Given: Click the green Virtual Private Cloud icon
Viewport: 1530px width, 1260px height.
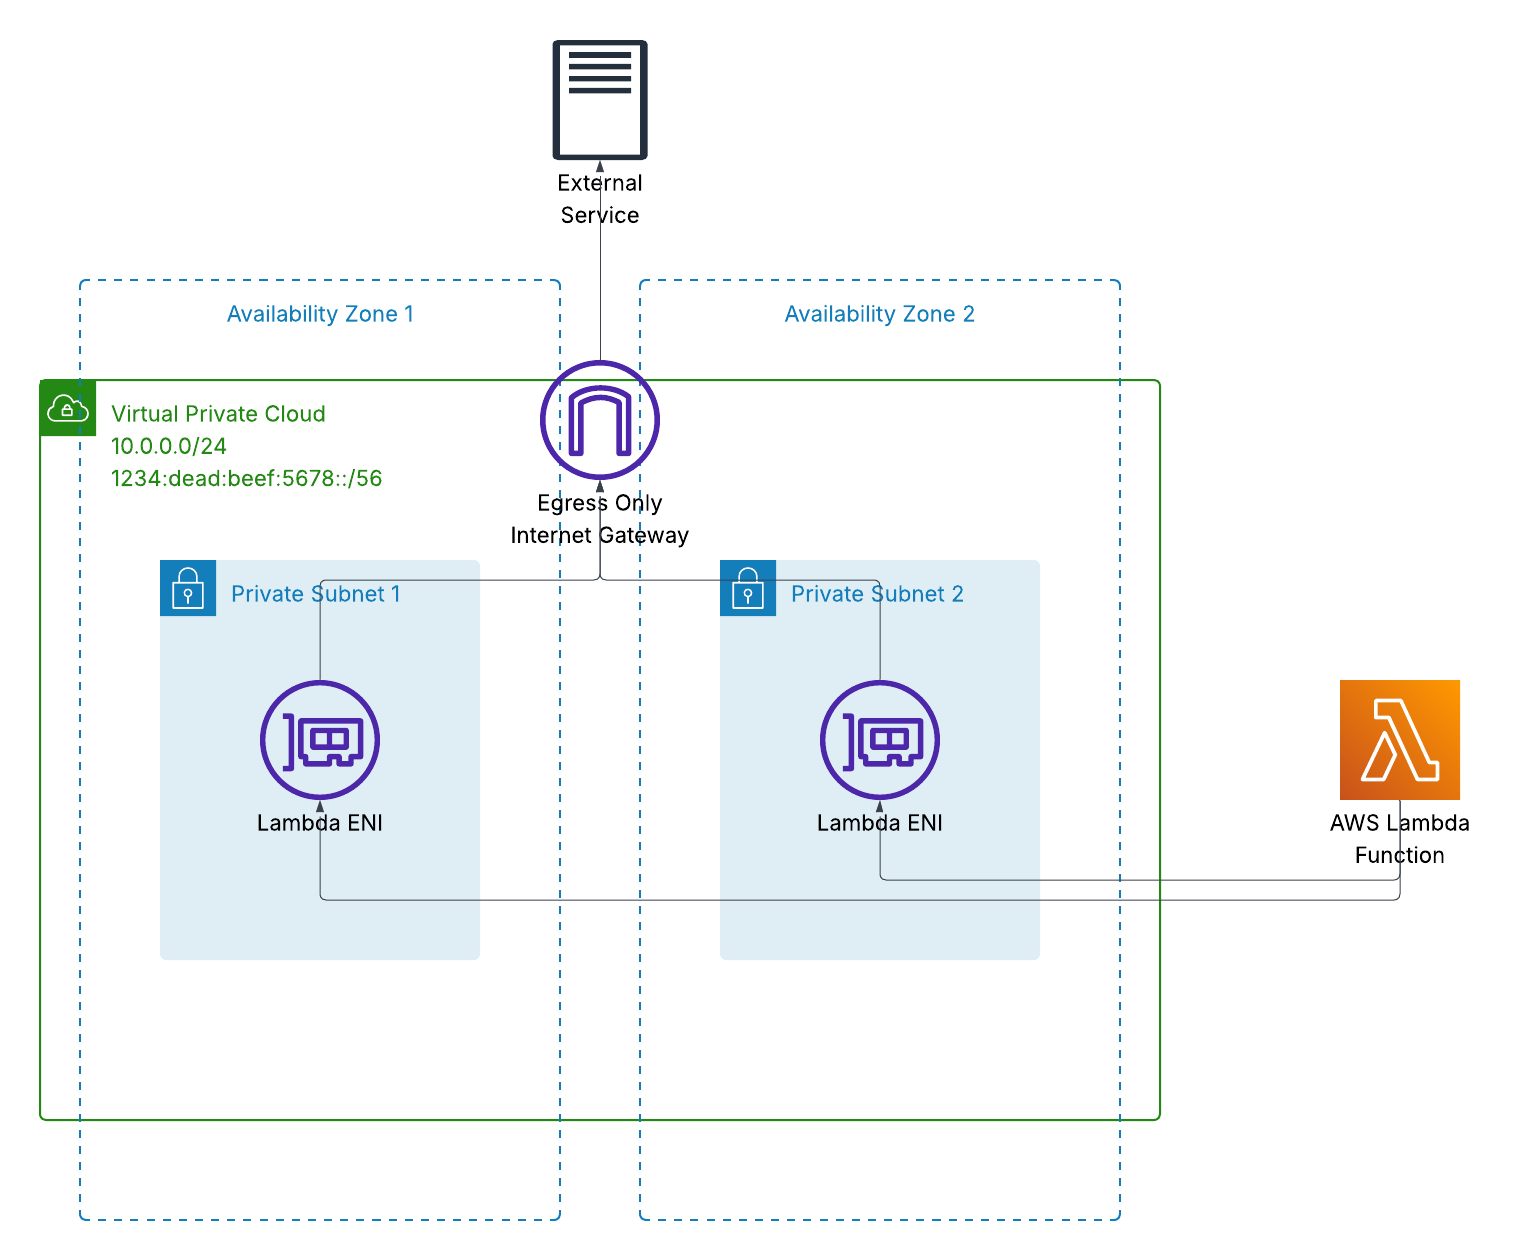Looking at the screenshot, I should pos(68,408).
